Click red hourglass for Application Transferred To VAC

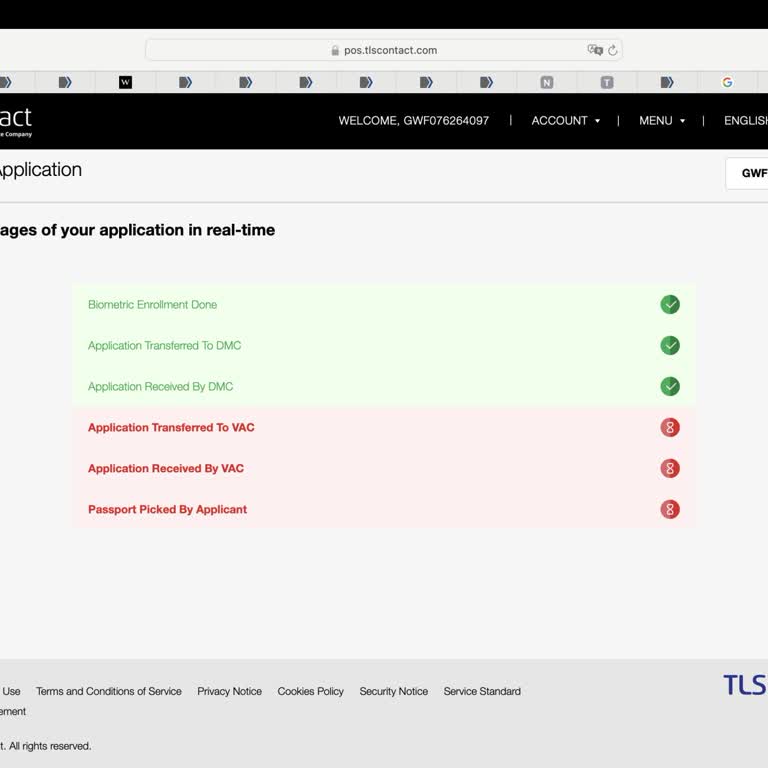pos(670,428)
